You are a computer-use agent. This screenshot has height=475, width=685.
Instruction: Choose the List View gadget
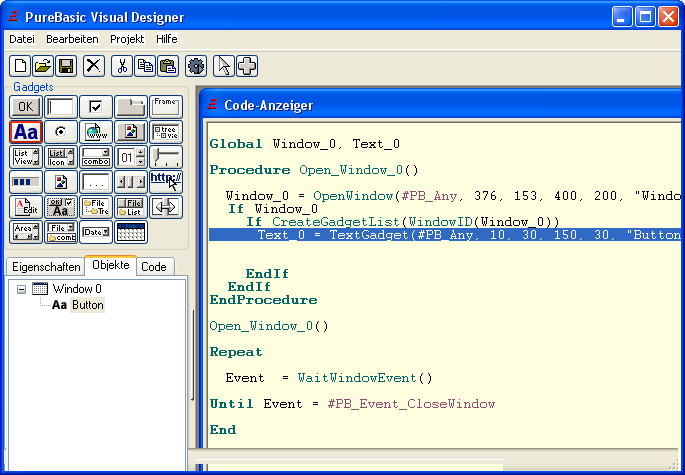coord(26,157)
